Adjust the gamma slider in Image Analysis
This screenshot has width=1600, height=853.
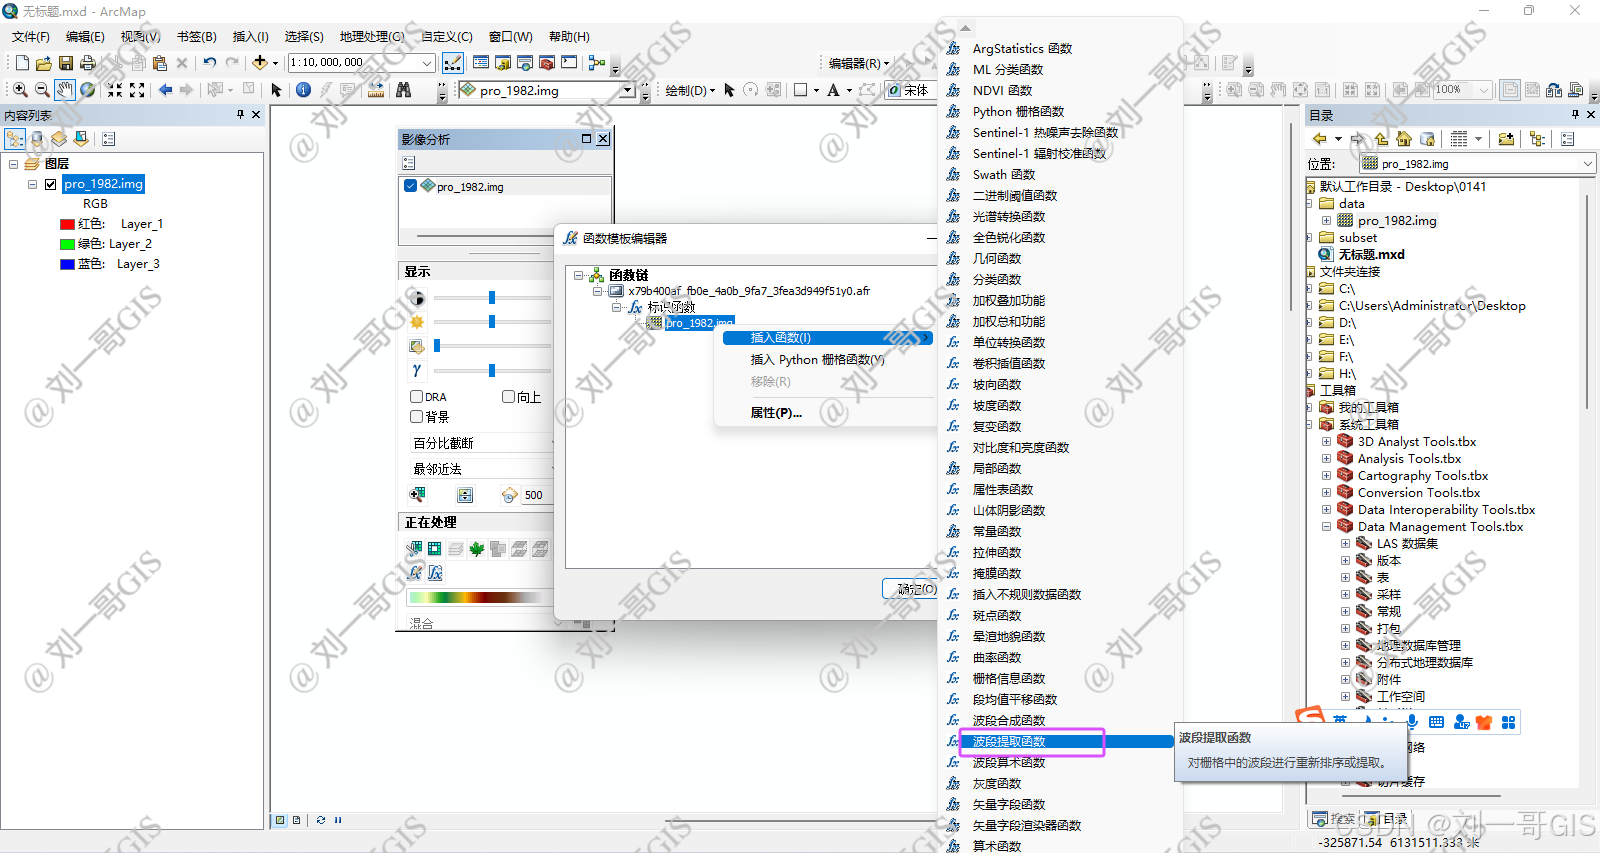(491, 371)
